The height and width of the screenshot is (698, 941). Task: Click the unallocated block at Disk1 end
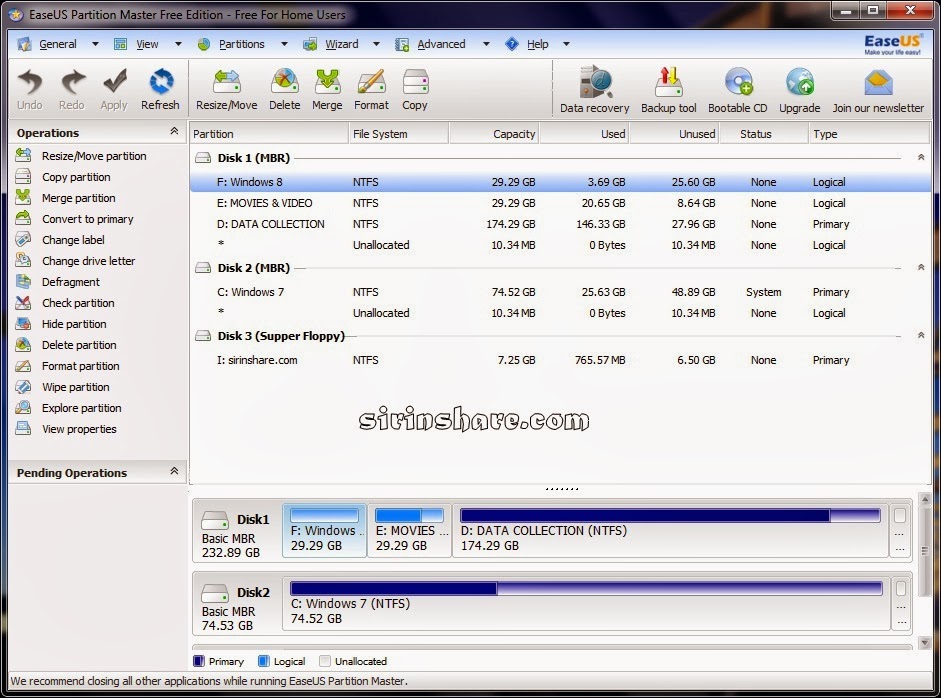pyautogui.click(x=900, y=531)
